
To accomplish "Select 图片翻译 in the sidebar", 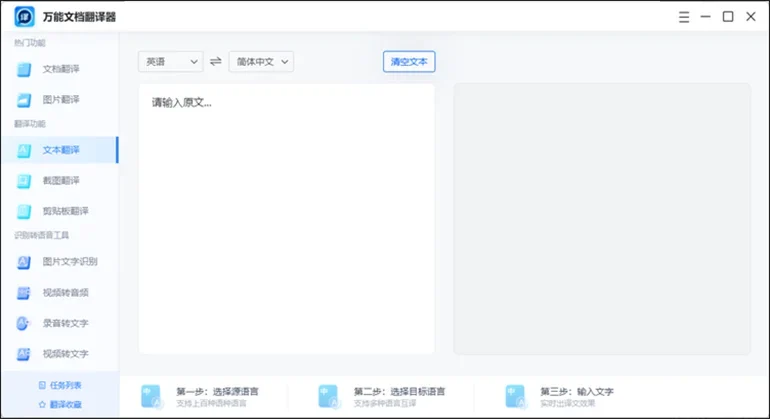I will point(59,100).
